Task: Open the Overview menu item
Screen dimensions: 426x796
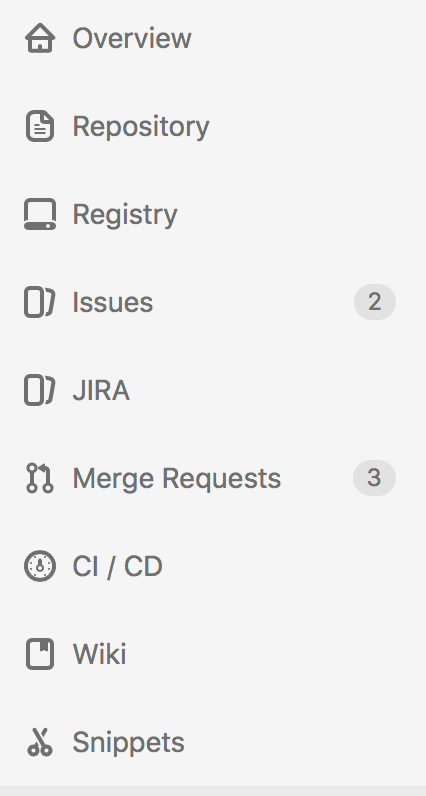Action: coord(132,39)
